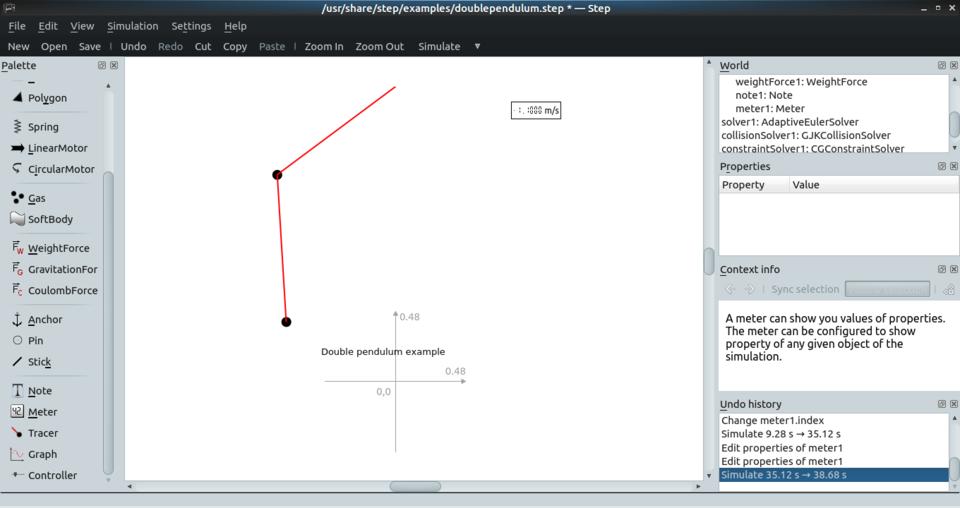Select the Spring tool in the palette
The height and width of the screenshot is (508, 960).
(42, 127)
